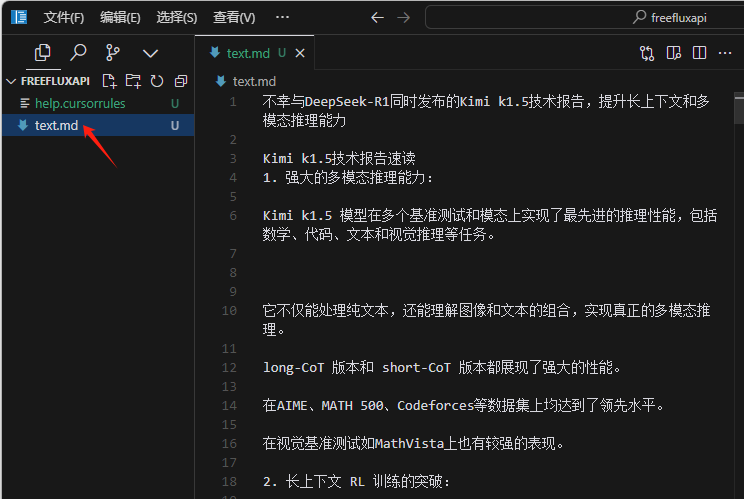The width and height of the screenshot is (744, 499).
Task: Click line mentioning AIME、MATH 500、Codeforces
Action: click(x=464, y=406)
